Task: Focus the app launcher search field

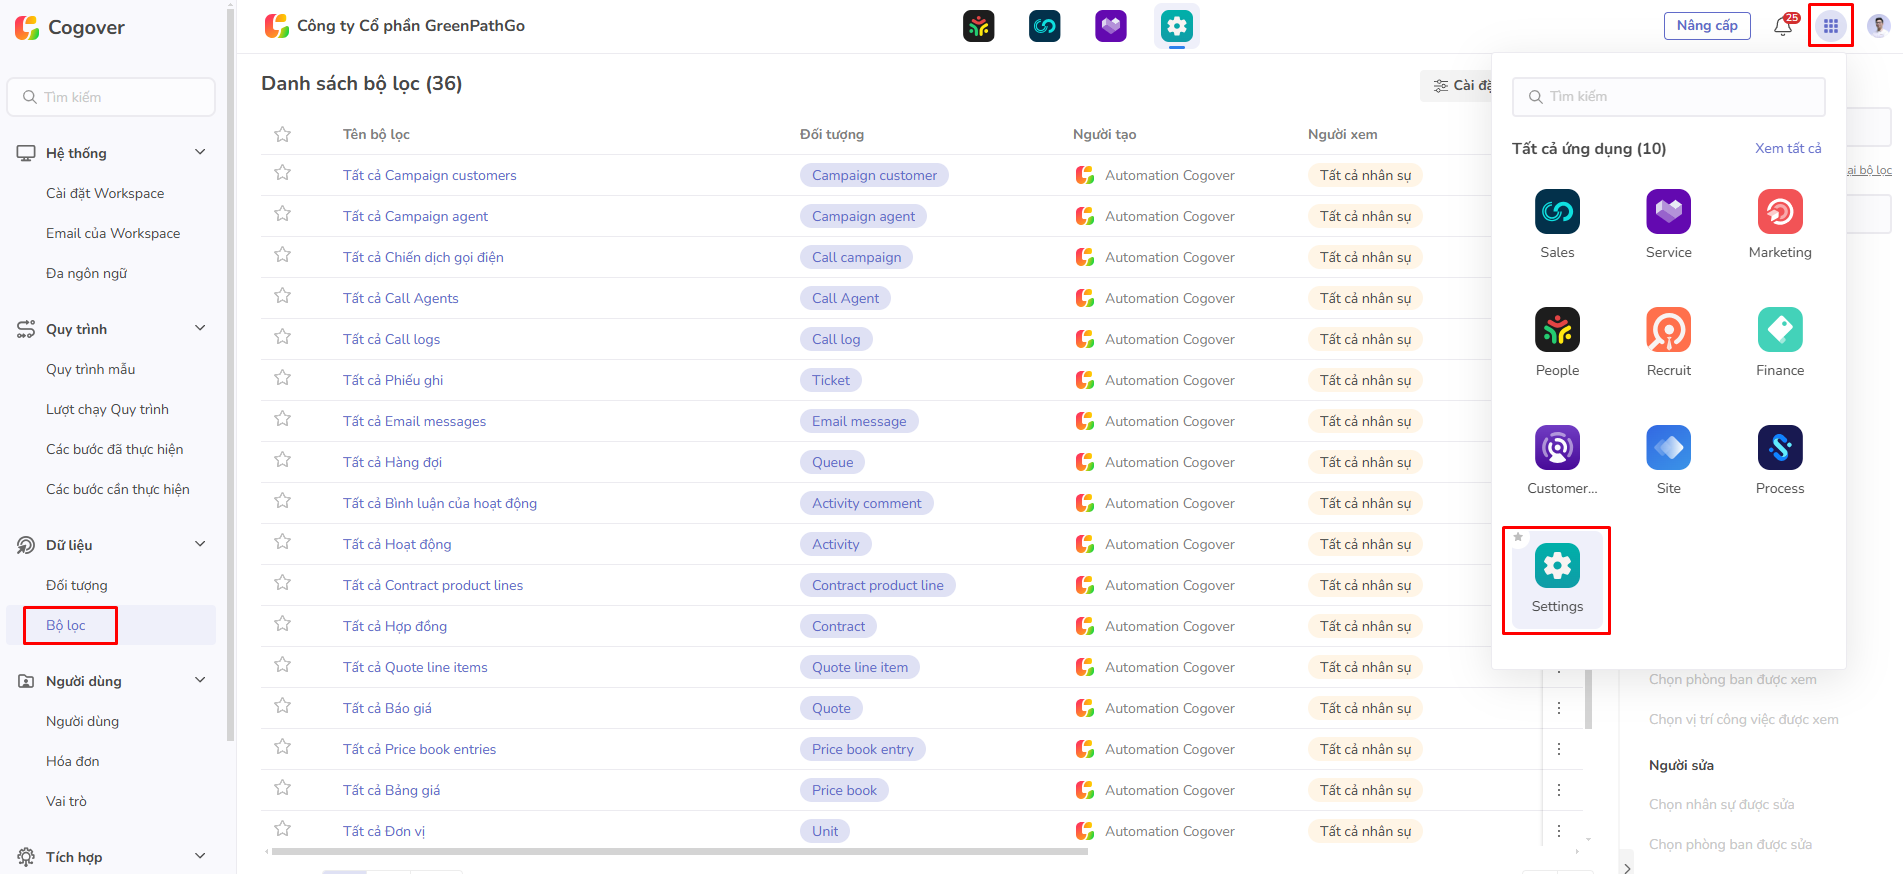Action: [1668, 96]
